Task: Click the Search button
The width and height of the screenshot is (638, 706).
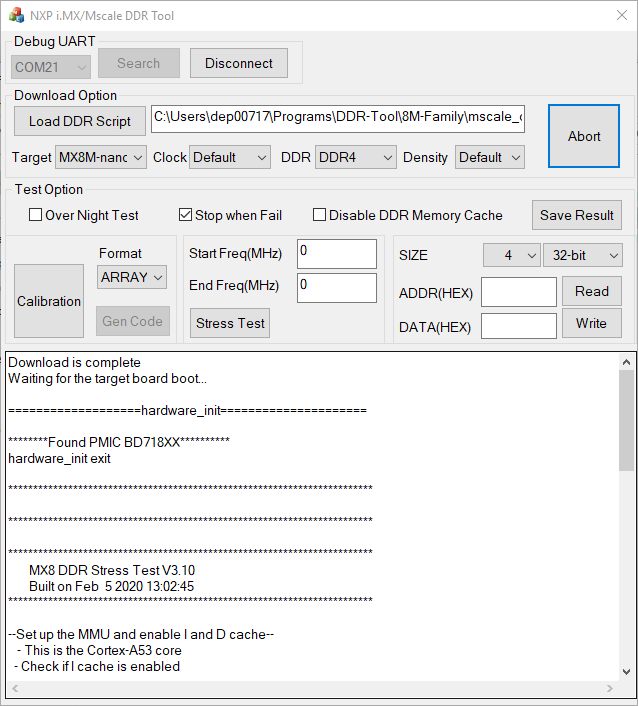Action: click(139, 63)
